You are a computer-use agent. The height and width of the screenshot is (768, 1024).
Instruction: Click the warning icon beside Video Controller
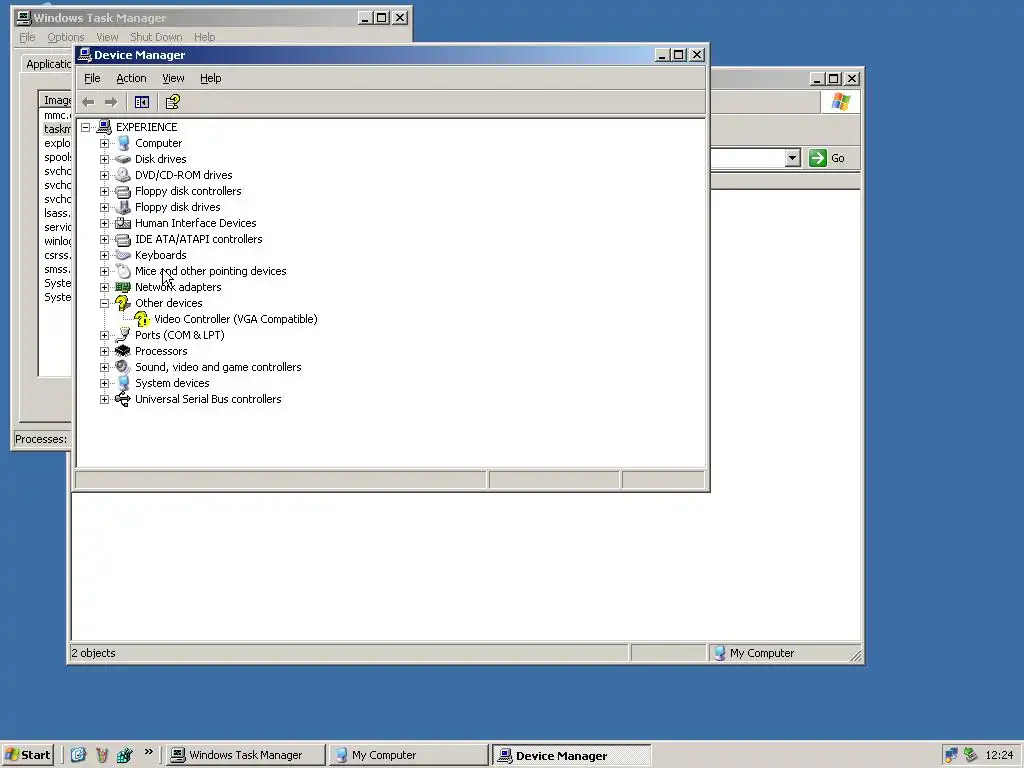point(142,319)
